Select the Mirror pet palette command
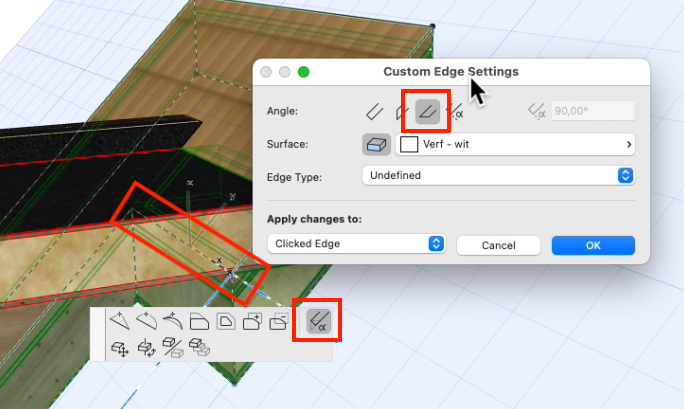Screen dimensions: 684x409 (x=173, y=348)
